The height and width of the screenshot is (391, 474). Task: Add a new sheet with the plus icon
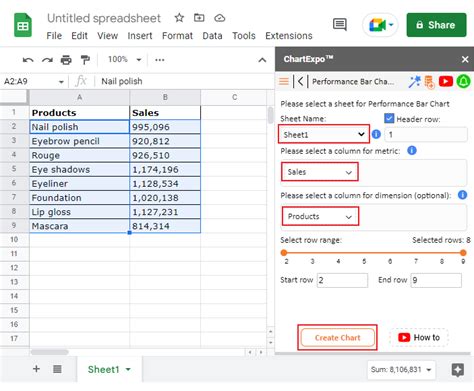[36, 369]
